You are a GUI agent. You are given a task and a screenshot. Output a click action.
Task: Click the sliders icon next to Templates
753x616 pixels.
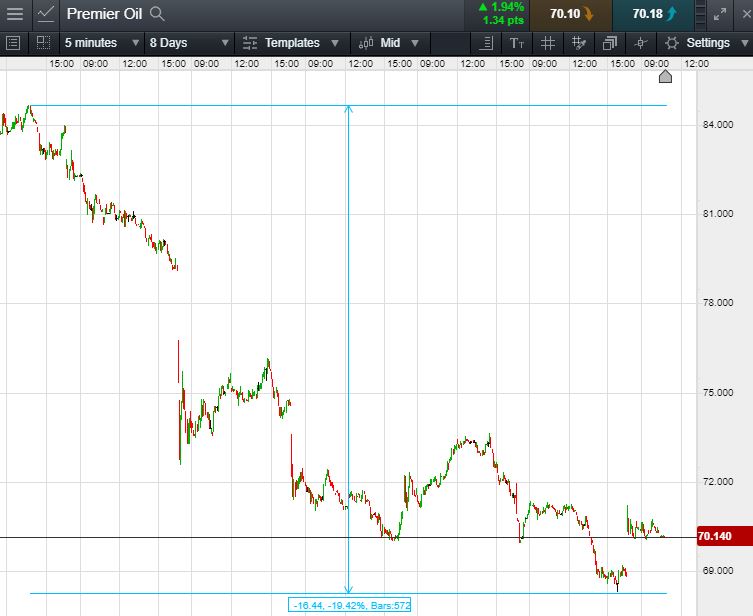tap(250, 43)
